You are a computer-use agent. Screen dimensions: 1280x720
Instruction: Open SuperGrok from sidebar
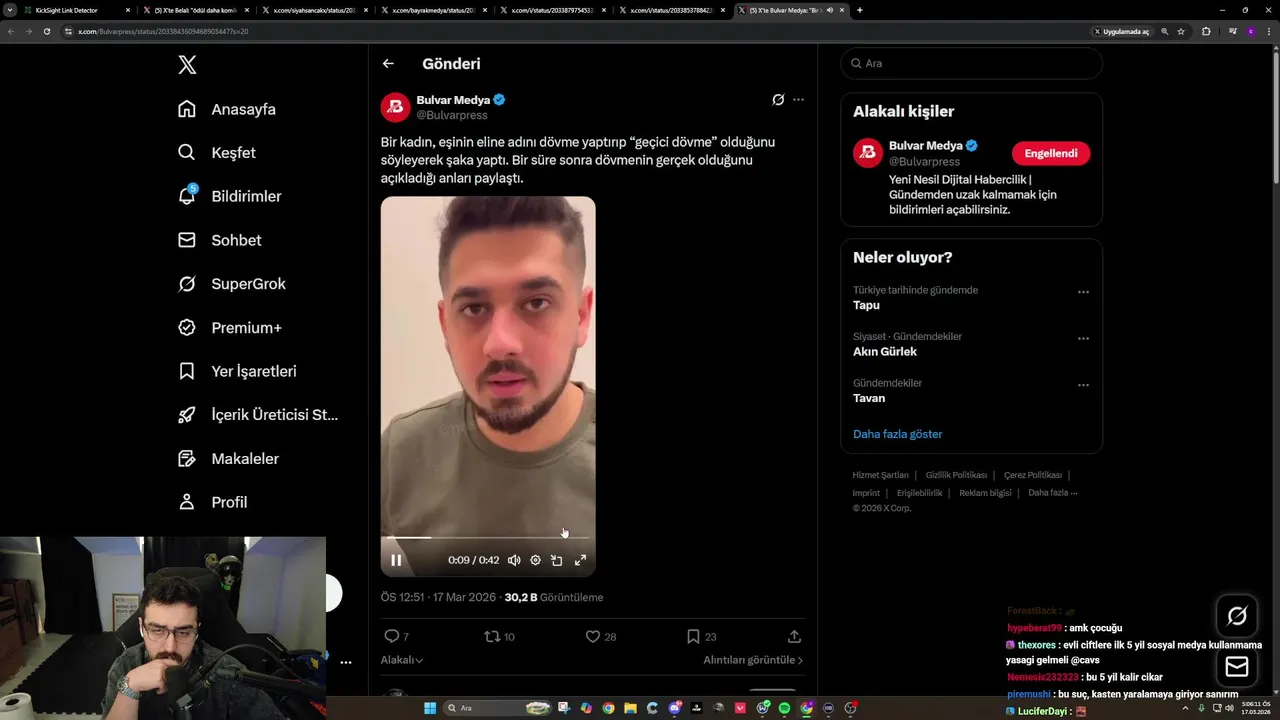231,284
